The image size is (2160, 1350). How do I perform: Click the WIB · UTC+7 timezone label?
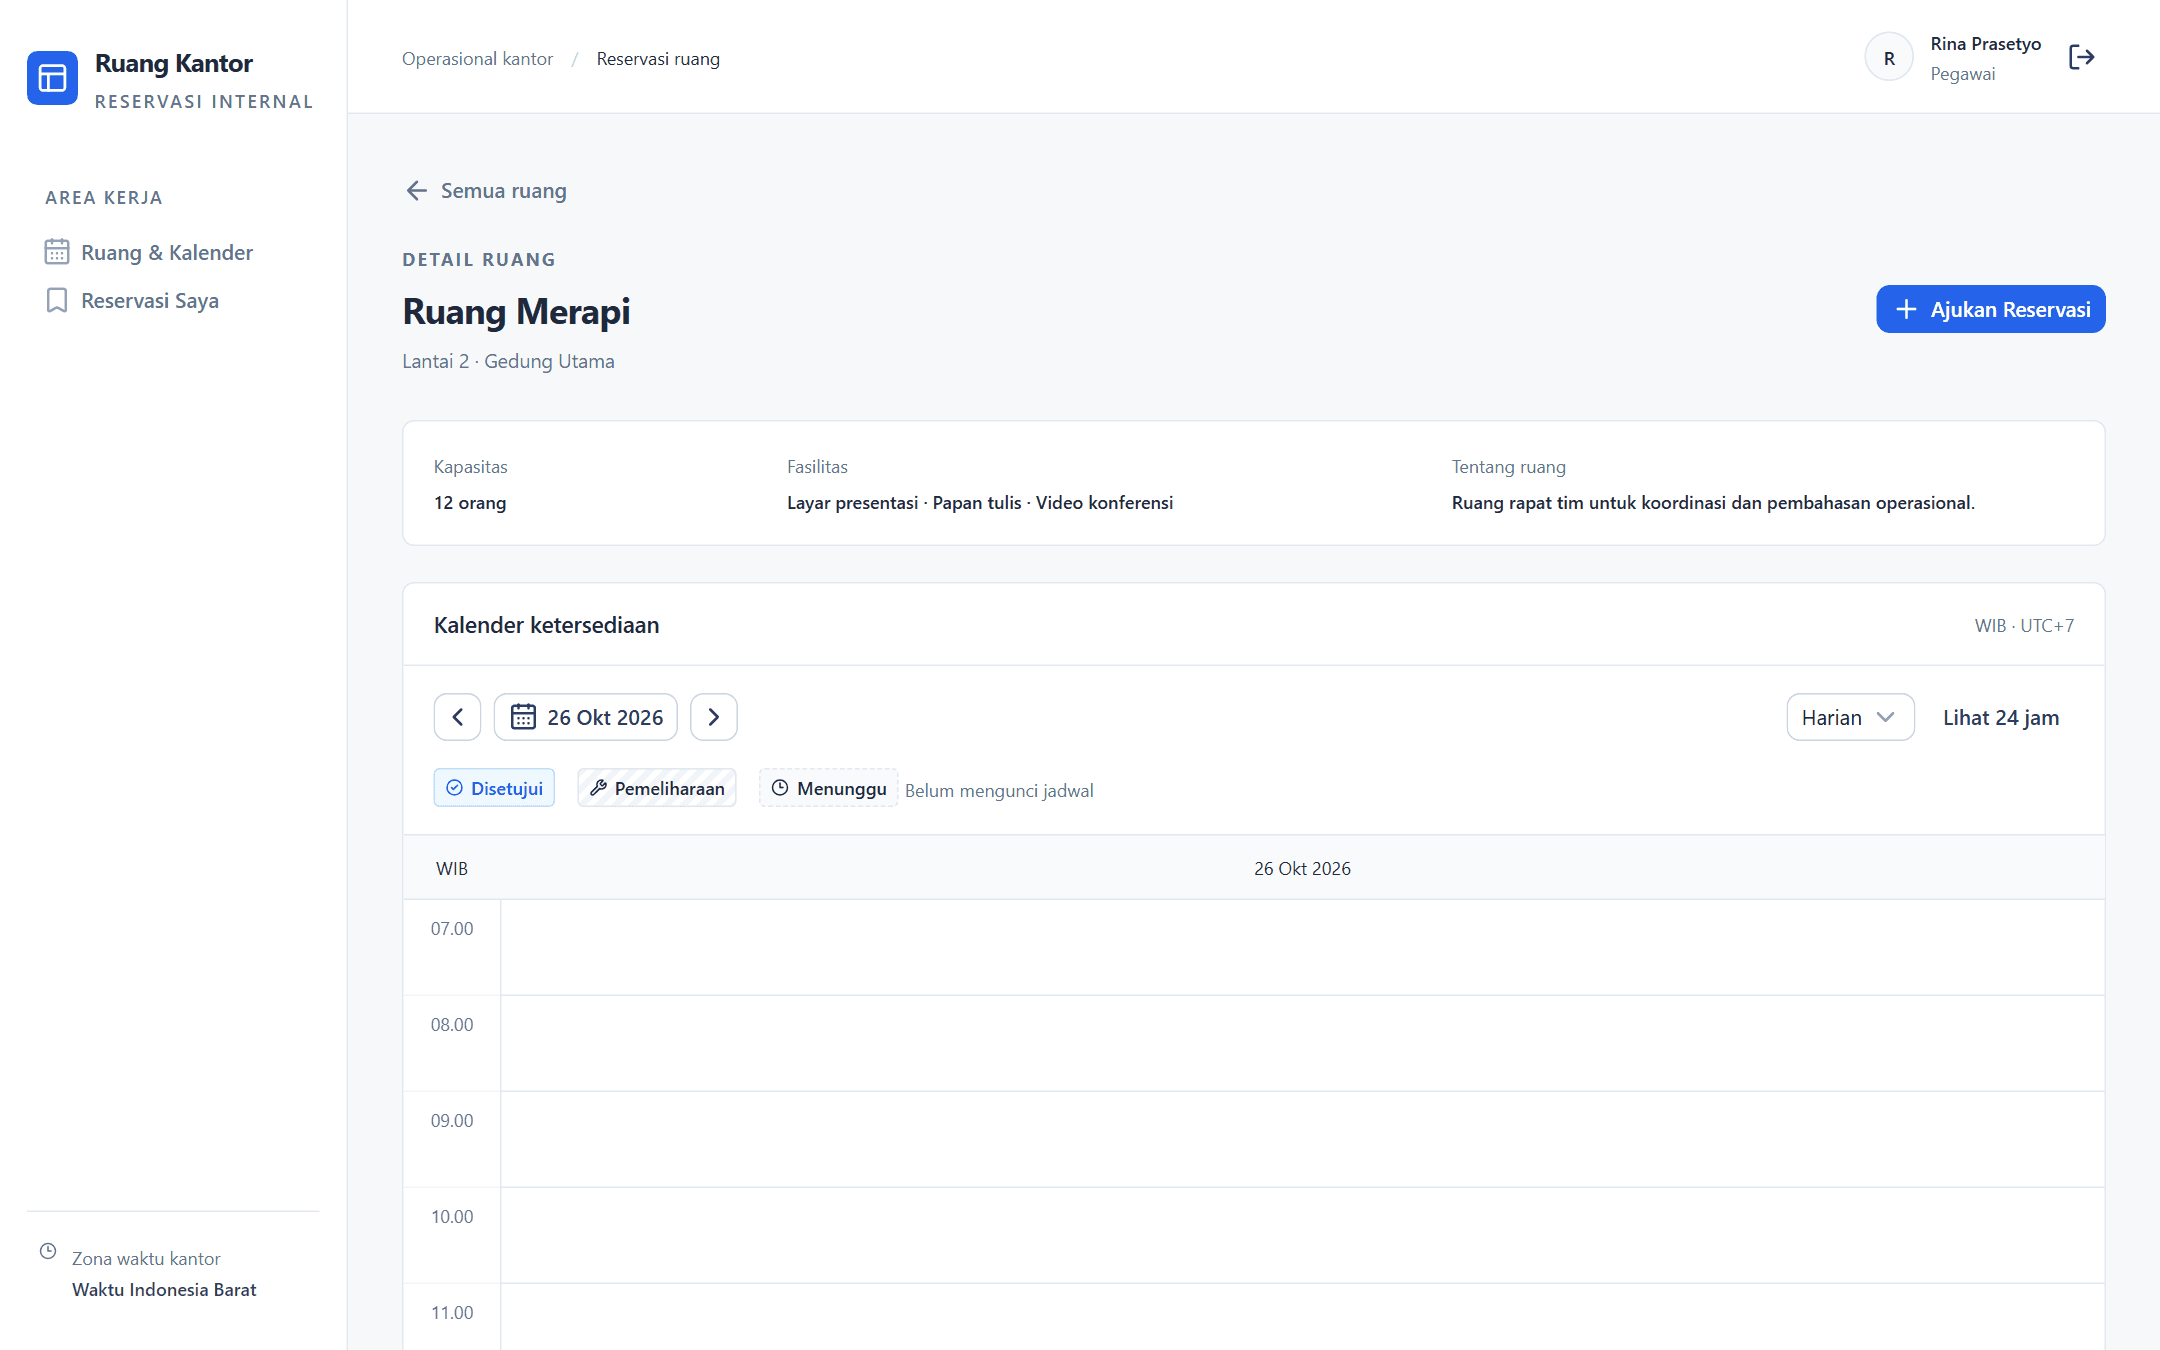point(2024,625)
